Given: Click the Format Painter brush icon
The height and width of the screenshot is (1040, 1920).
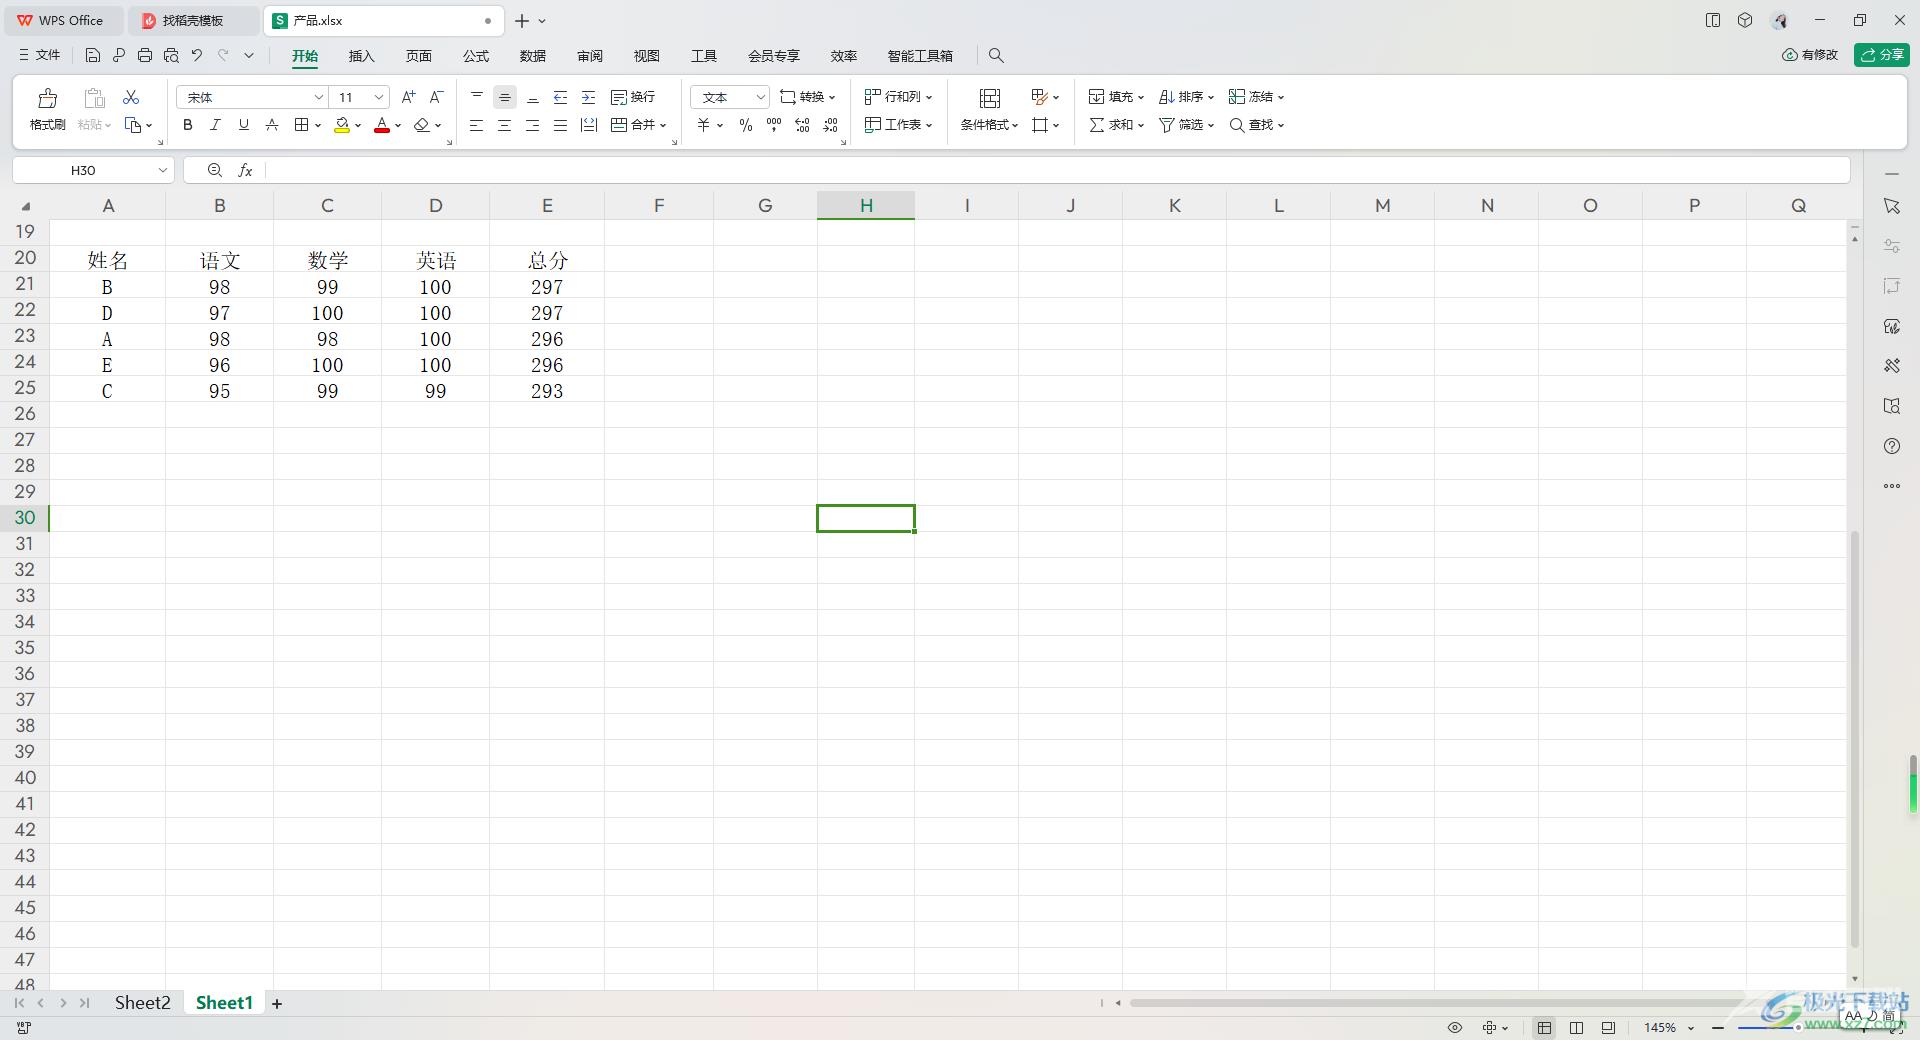Looking at the screenshot, I should point(47,98).
